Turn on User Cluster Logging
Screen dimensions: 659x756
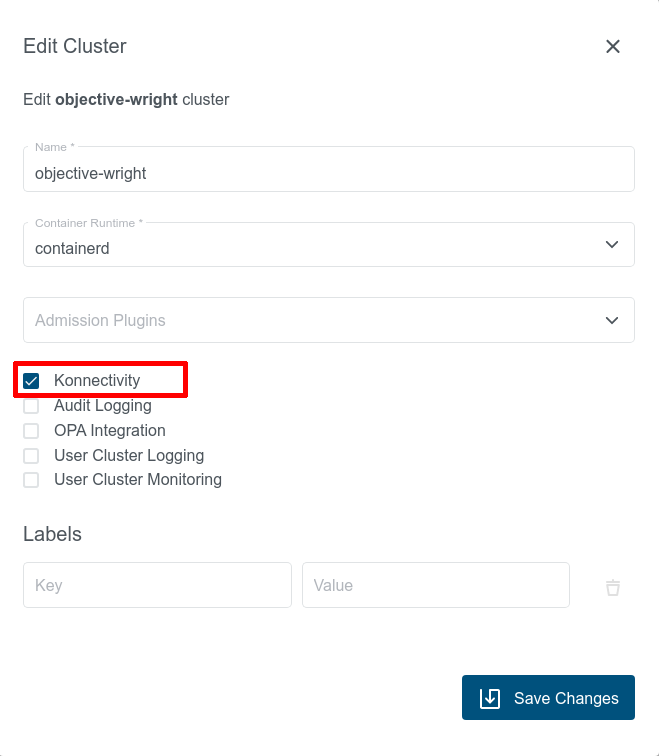pos(31,456)
